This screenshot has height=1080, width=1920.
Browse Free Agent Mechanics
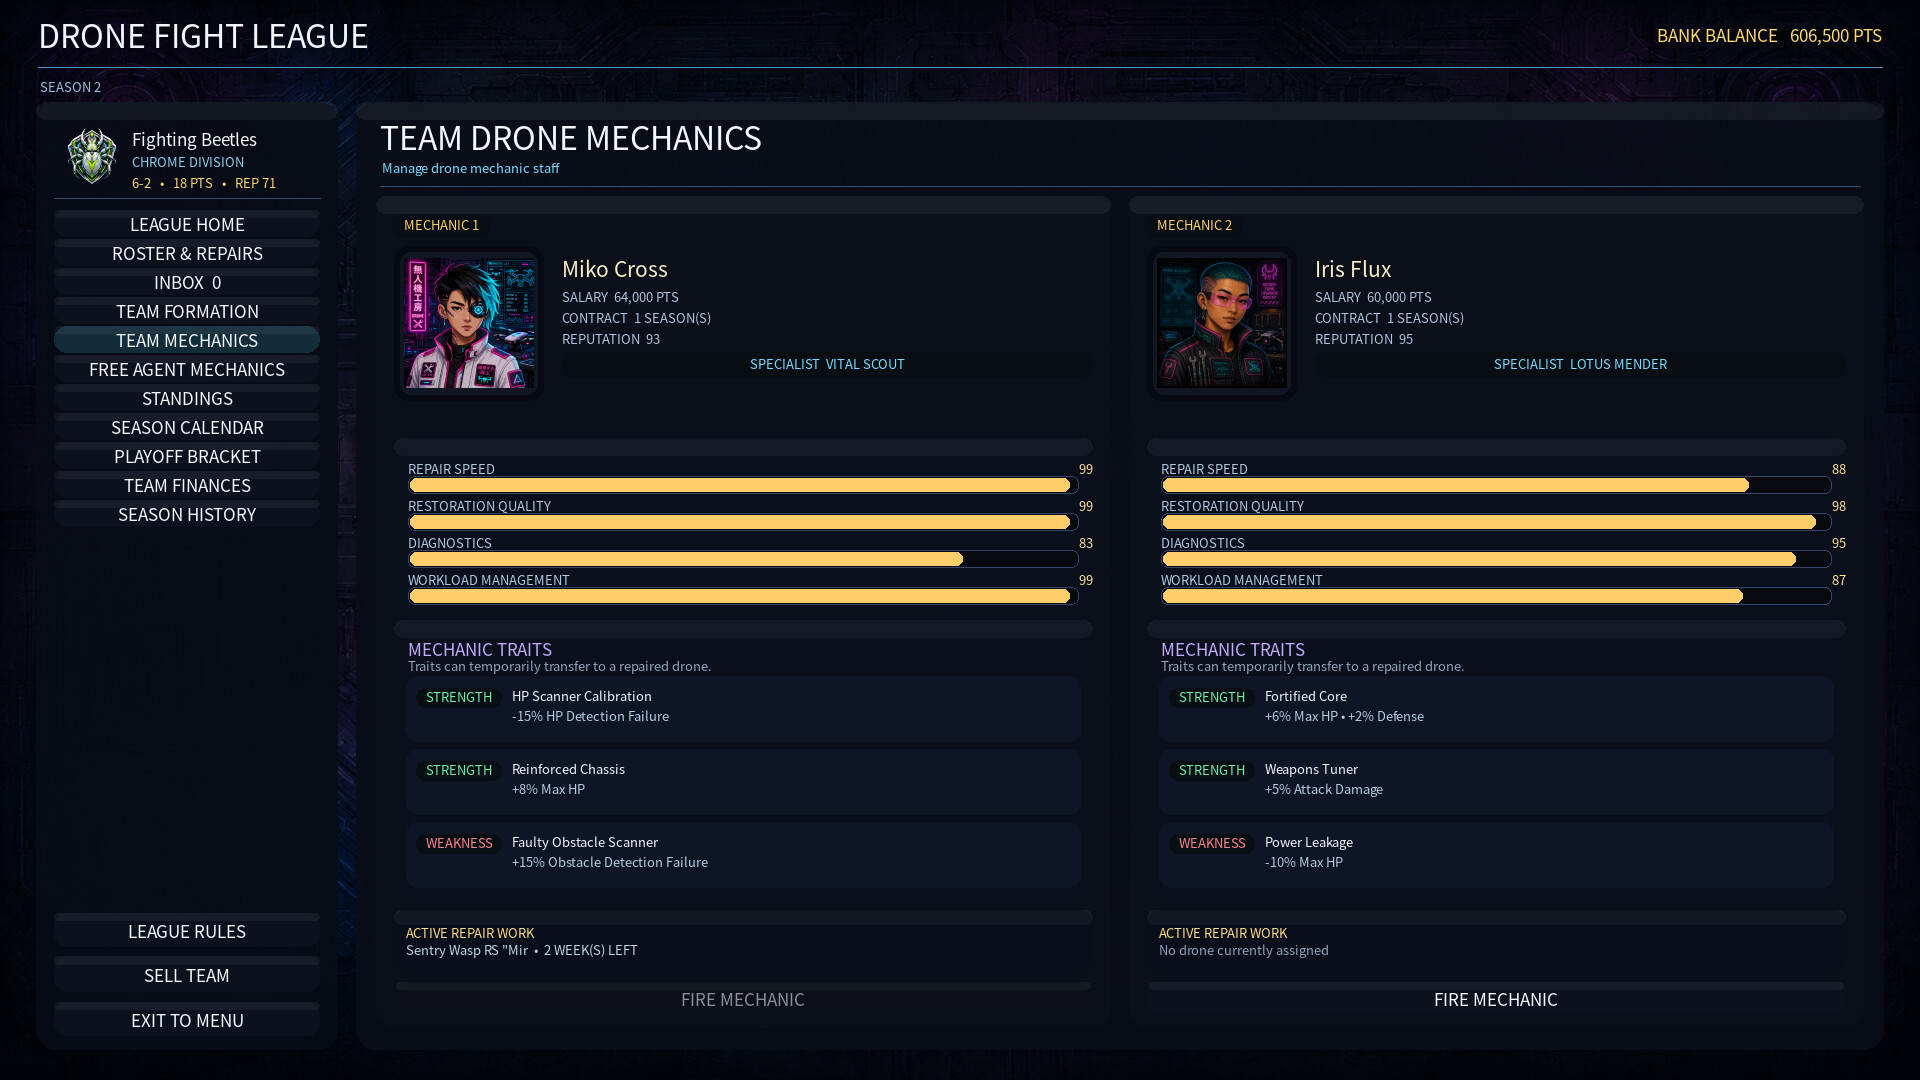coord(187,369)
